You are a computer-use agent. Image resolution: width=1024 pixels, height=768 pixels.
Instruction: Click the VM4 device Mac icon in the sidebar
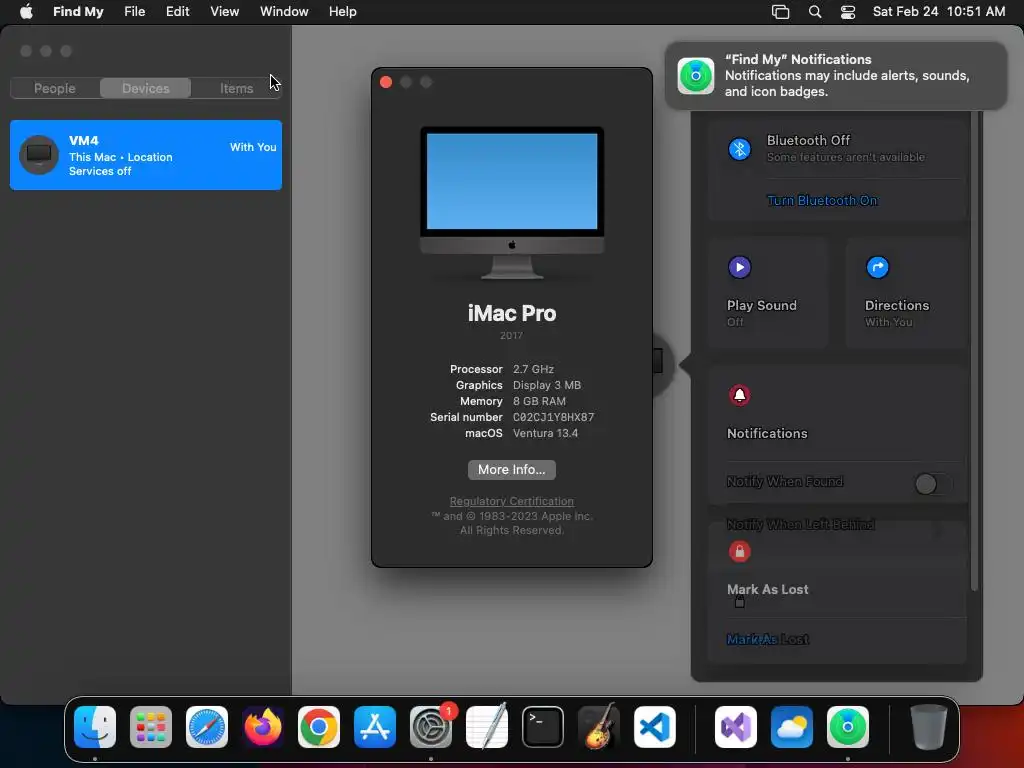point(39,155)
